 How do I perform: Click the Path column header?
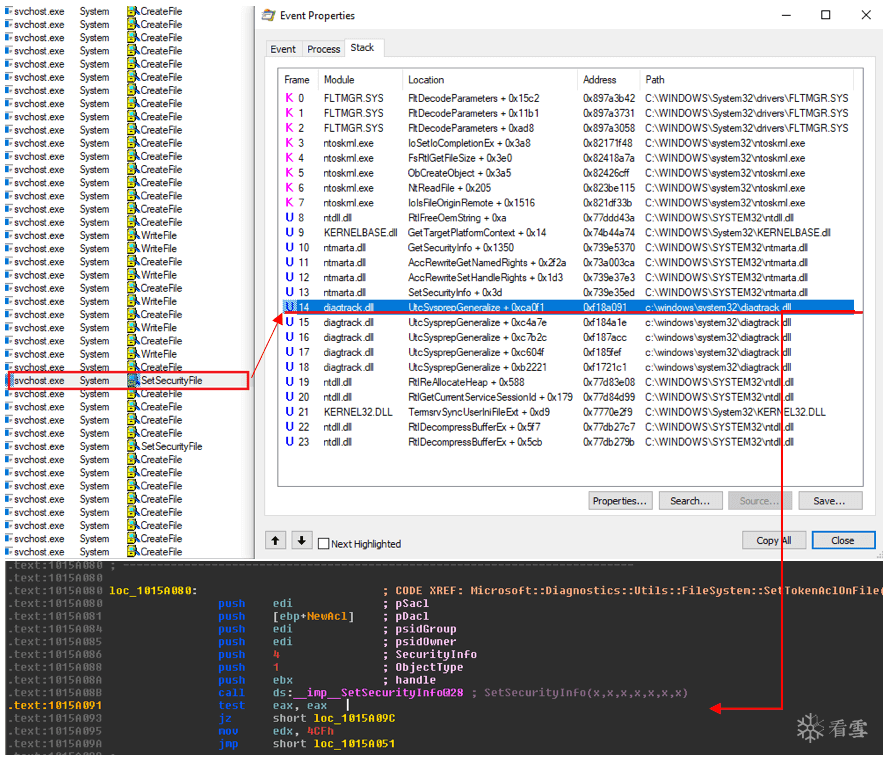pyautogui.click(x=746, y=80)
